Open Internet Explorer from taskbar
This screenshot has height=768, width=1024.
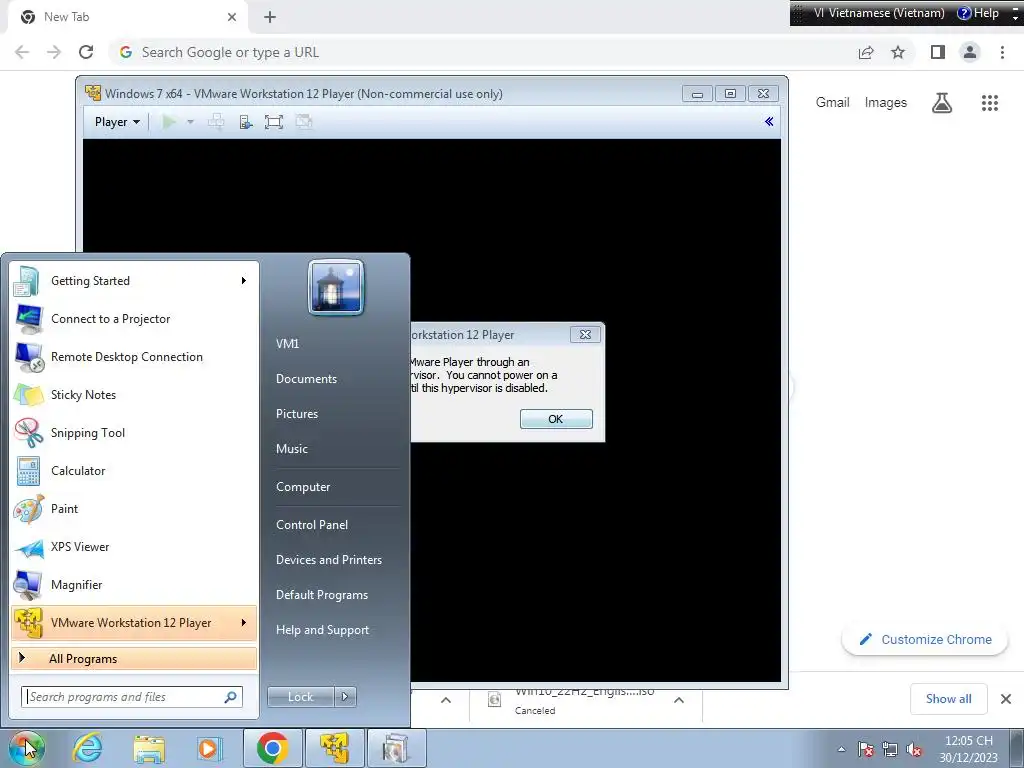pos(88,748)
